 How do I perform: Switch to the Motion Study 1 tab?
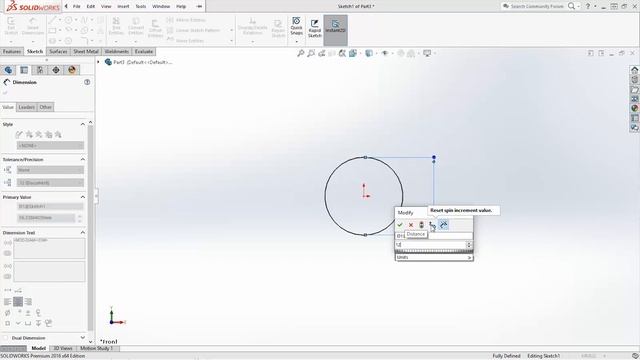pos(97,348)
